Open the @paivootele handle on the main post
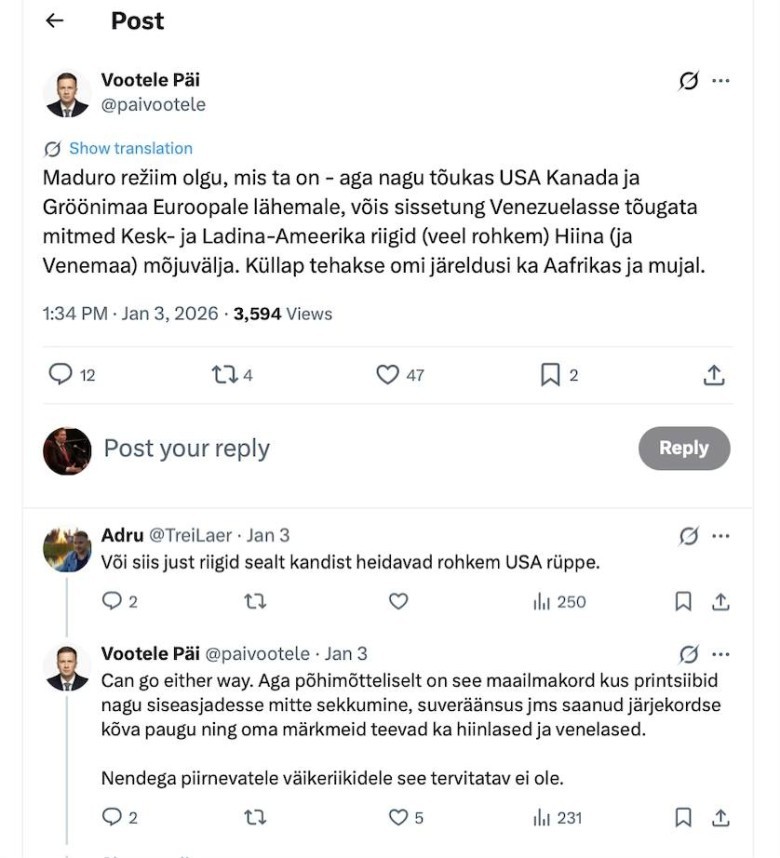Viewport: 780px width, 858px height. coord(153,104)
